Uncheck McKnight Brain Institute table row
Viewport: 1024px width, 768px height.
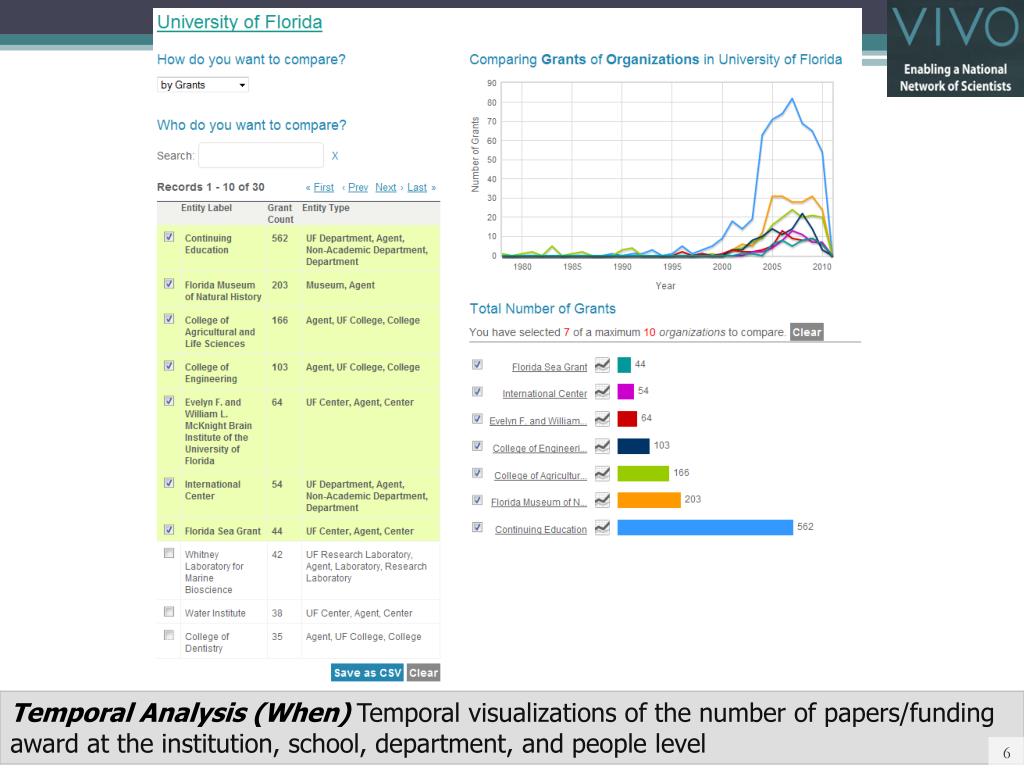[x=169, y=401]
